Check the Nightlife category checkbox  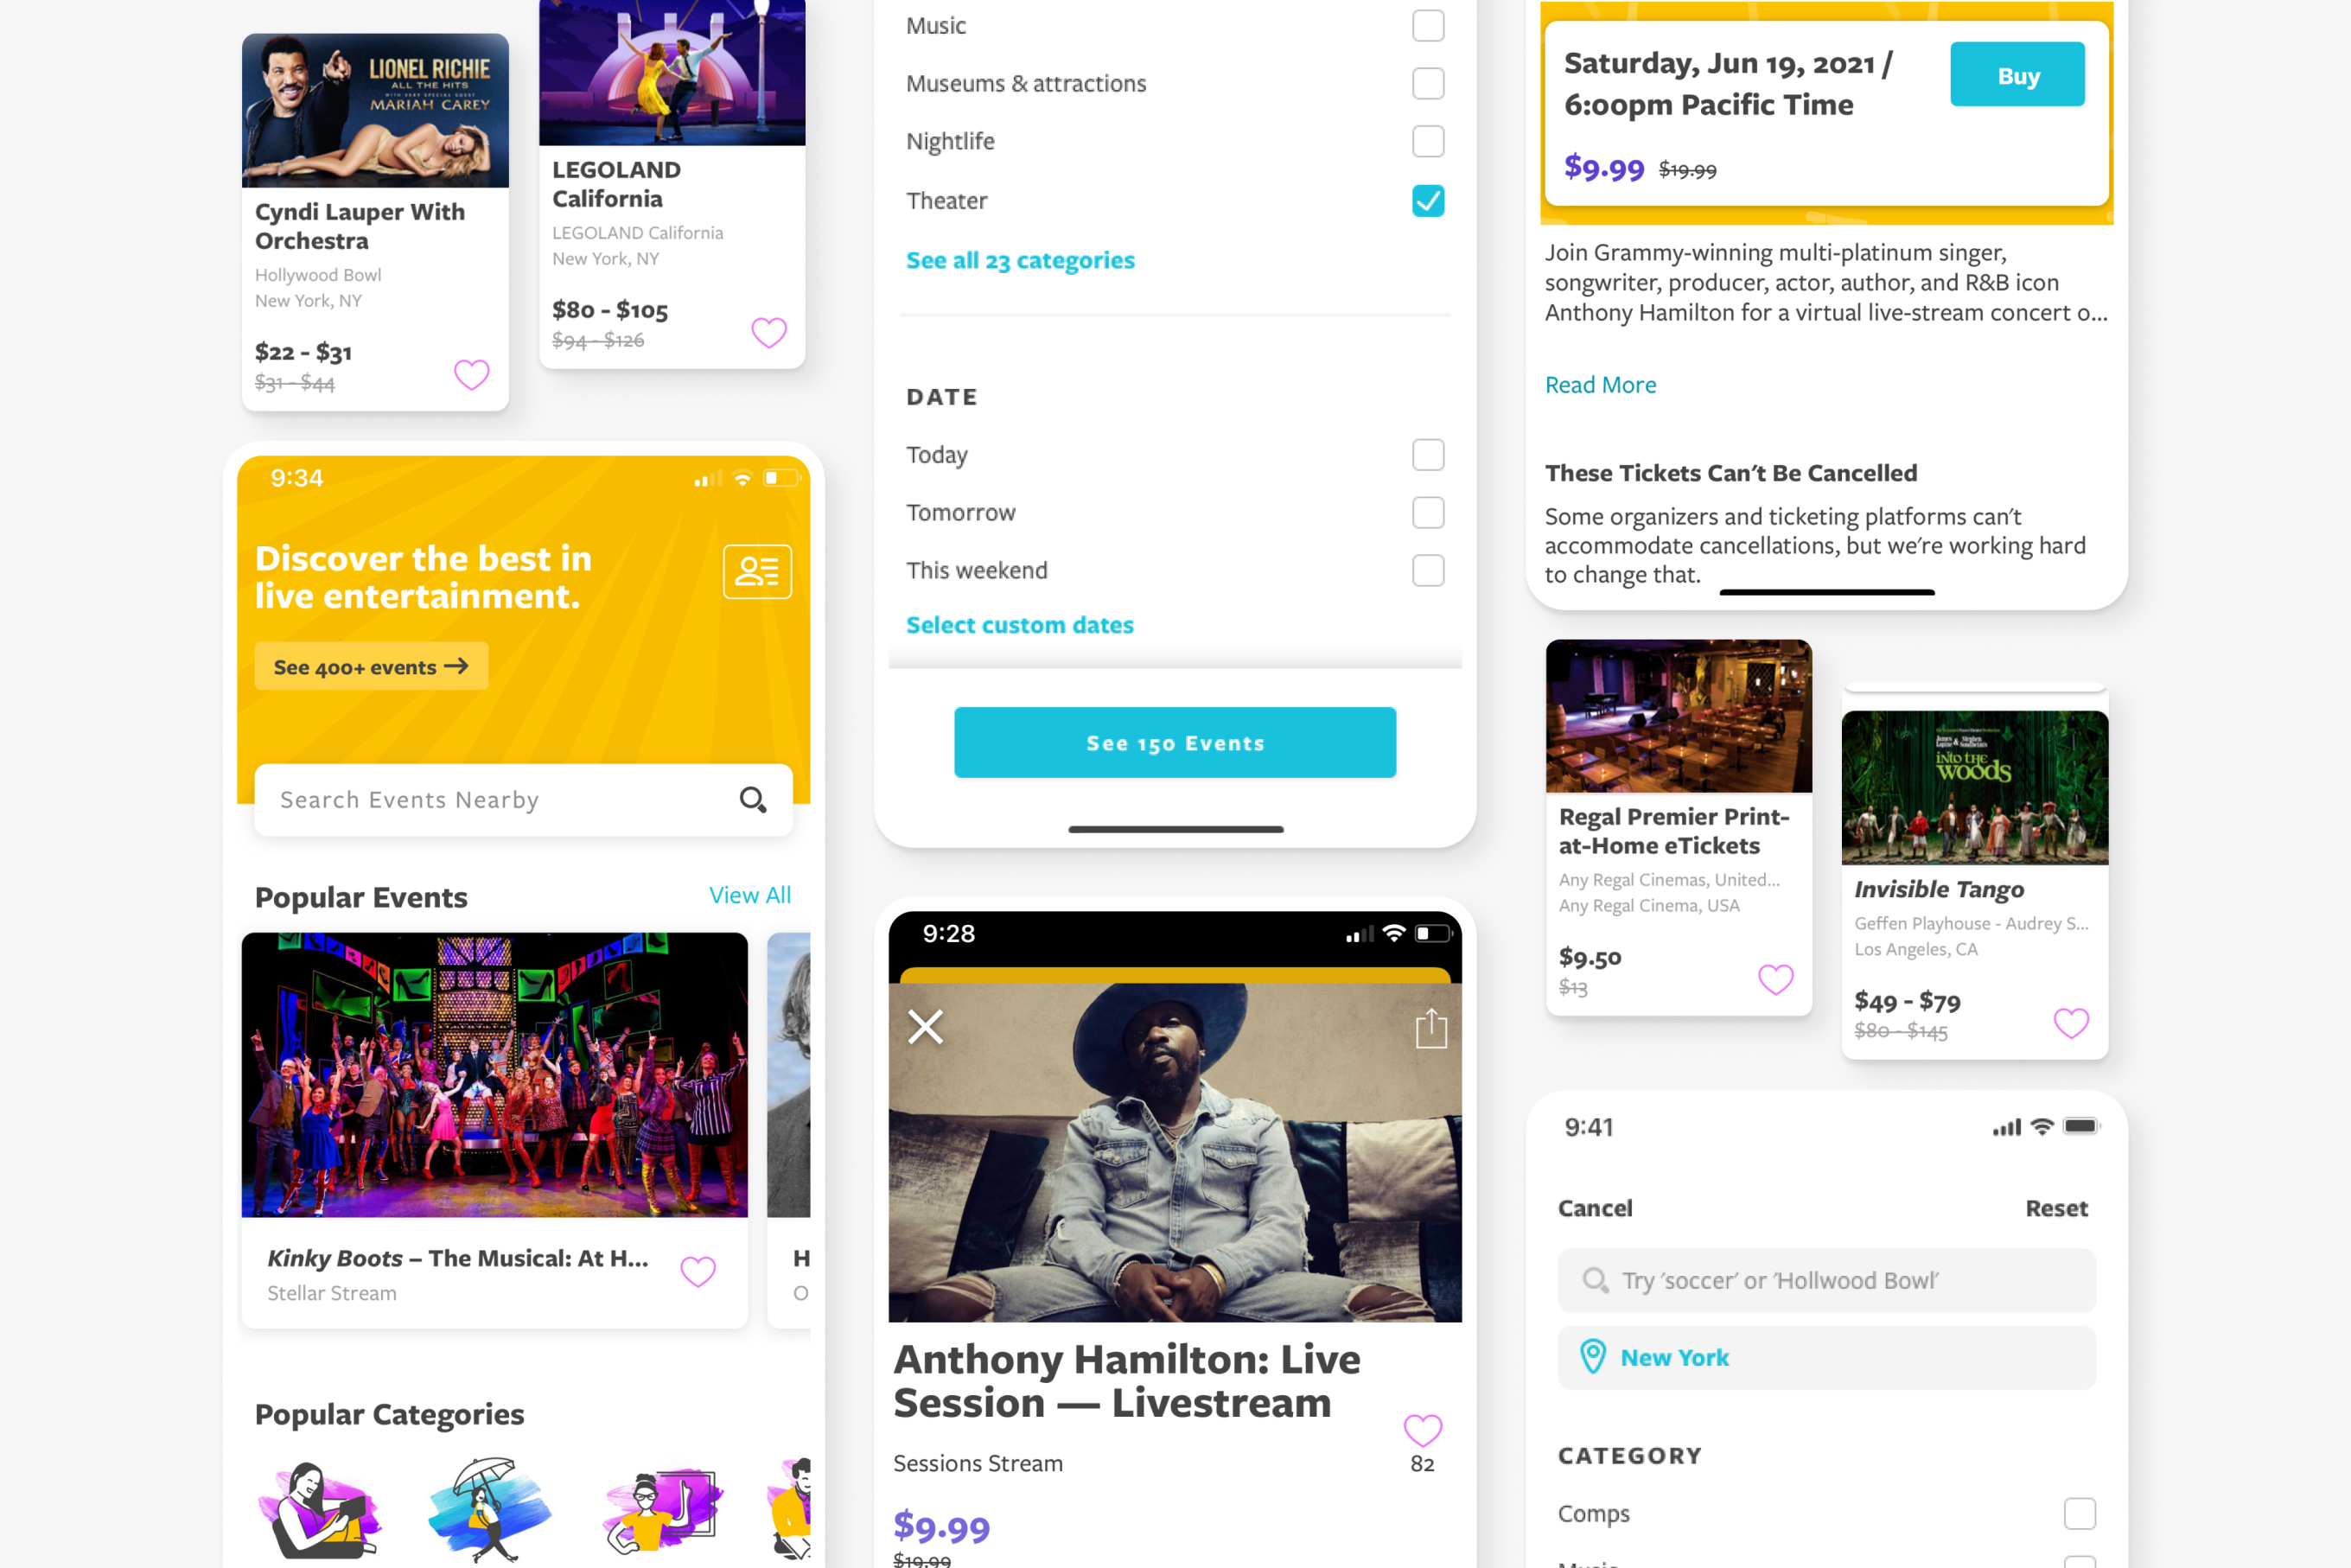pos(1428,141)
